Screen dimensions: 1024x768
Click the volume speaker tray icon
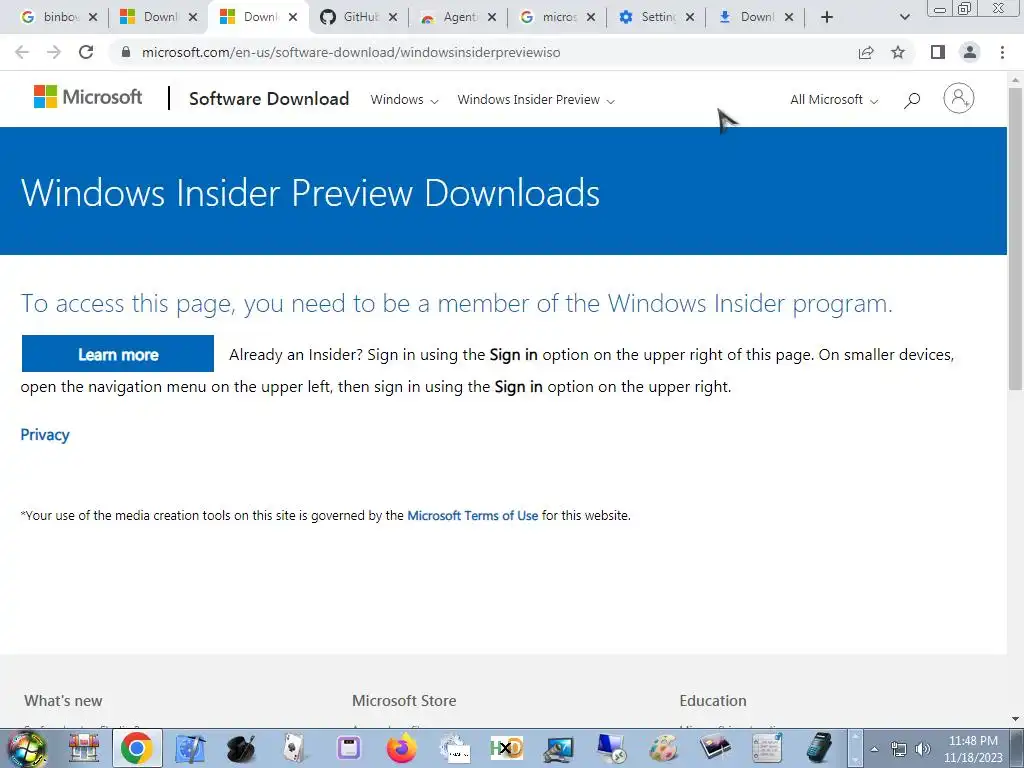pyautogui.click(x=922, y=749)
